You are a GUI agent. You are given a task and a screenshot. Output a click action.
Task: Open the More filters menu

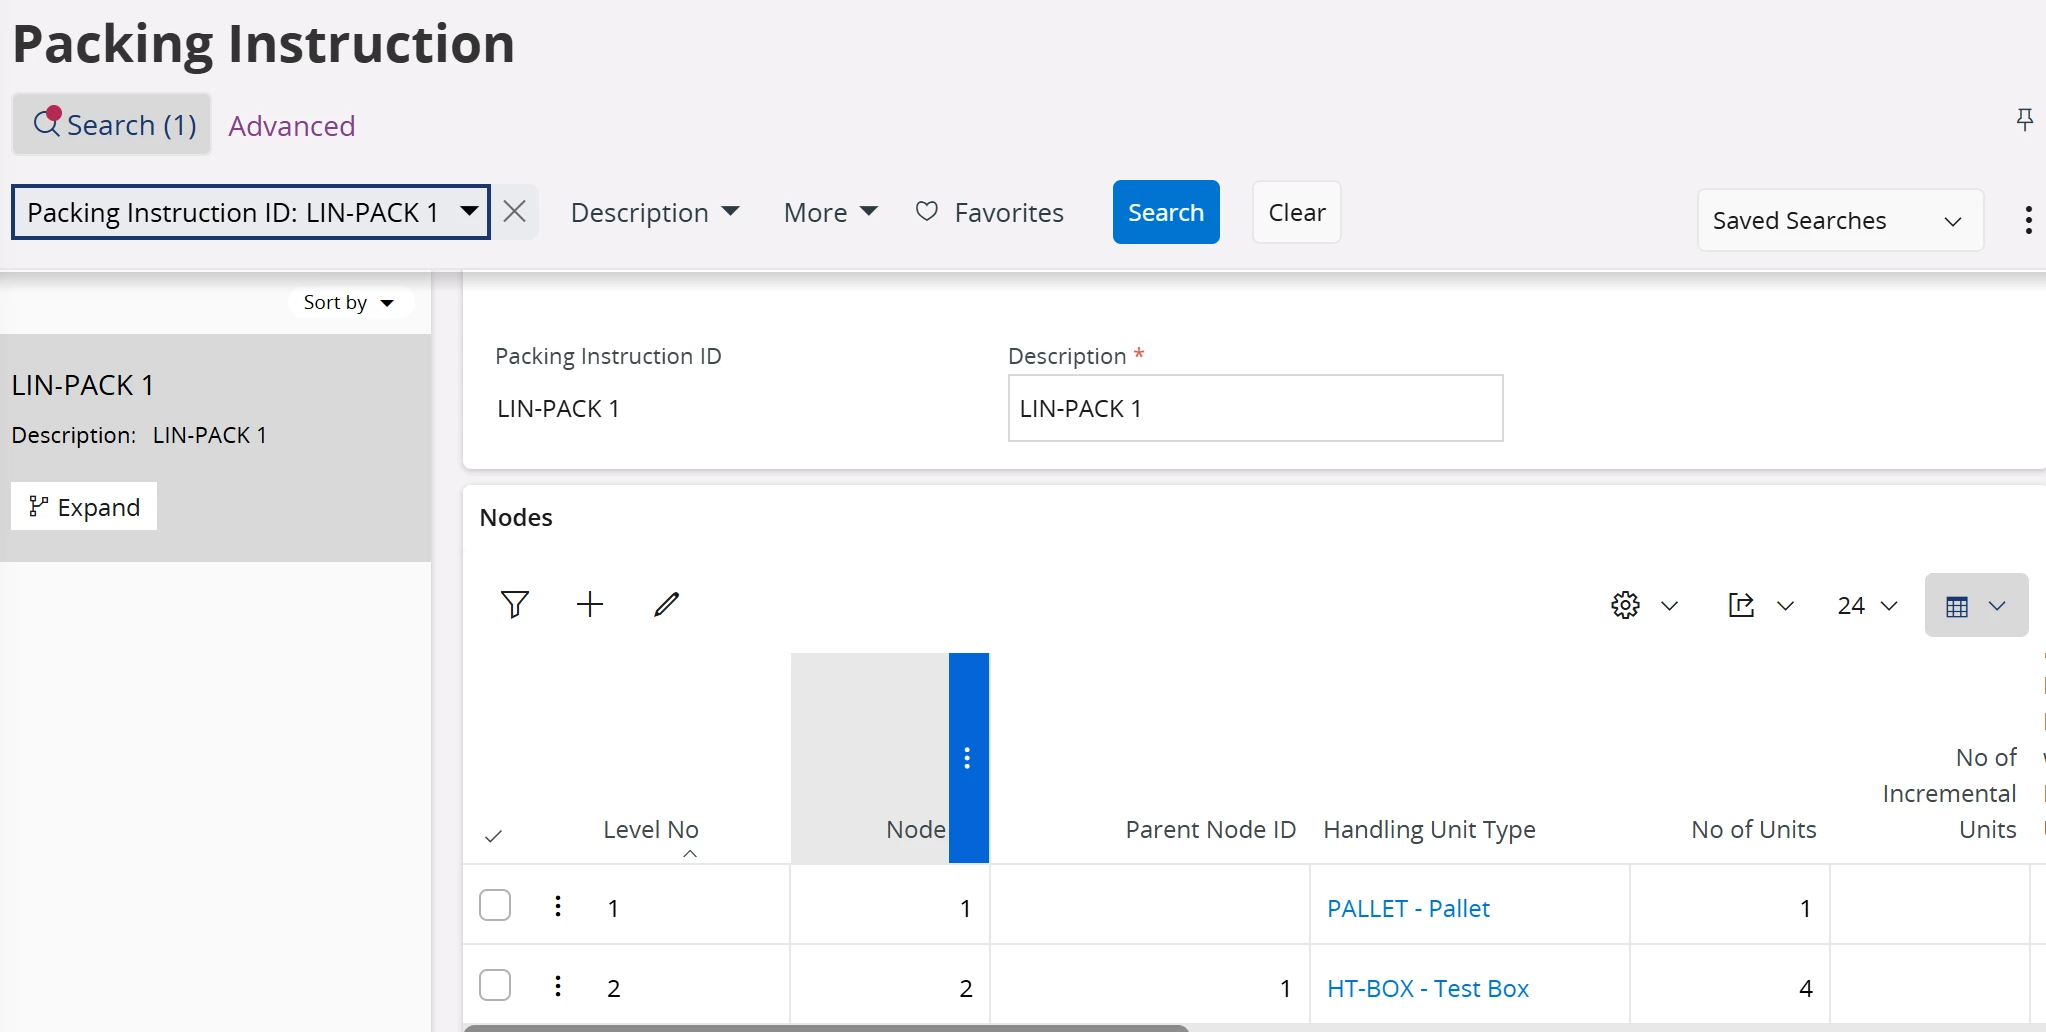830,212
